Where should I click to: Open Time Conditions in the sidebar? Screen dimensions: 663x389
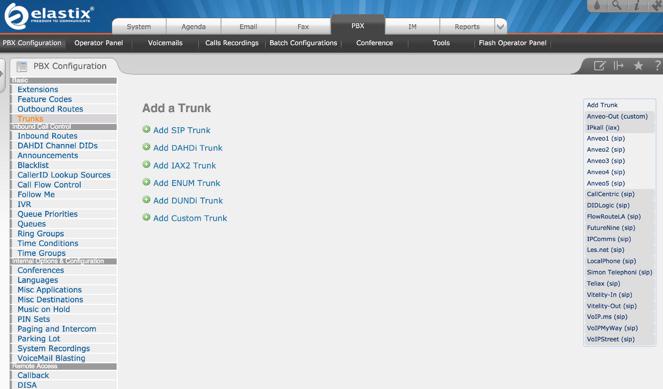pos(48,243)
